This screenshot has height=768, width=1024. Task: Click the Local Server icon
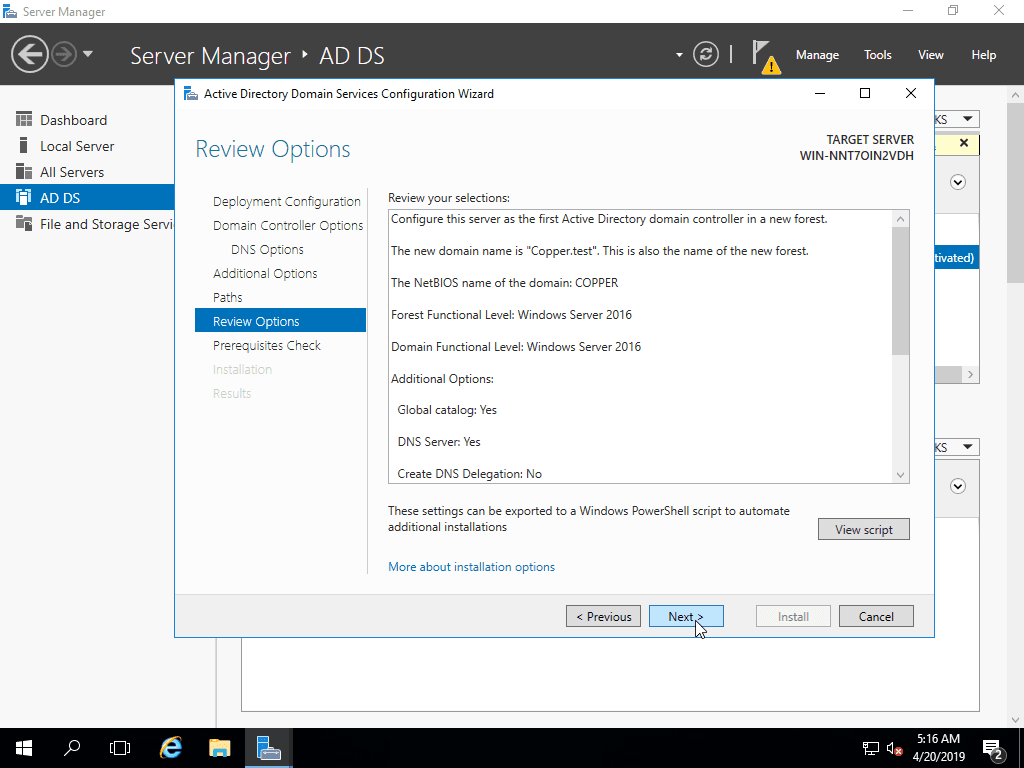pos(24,146)
